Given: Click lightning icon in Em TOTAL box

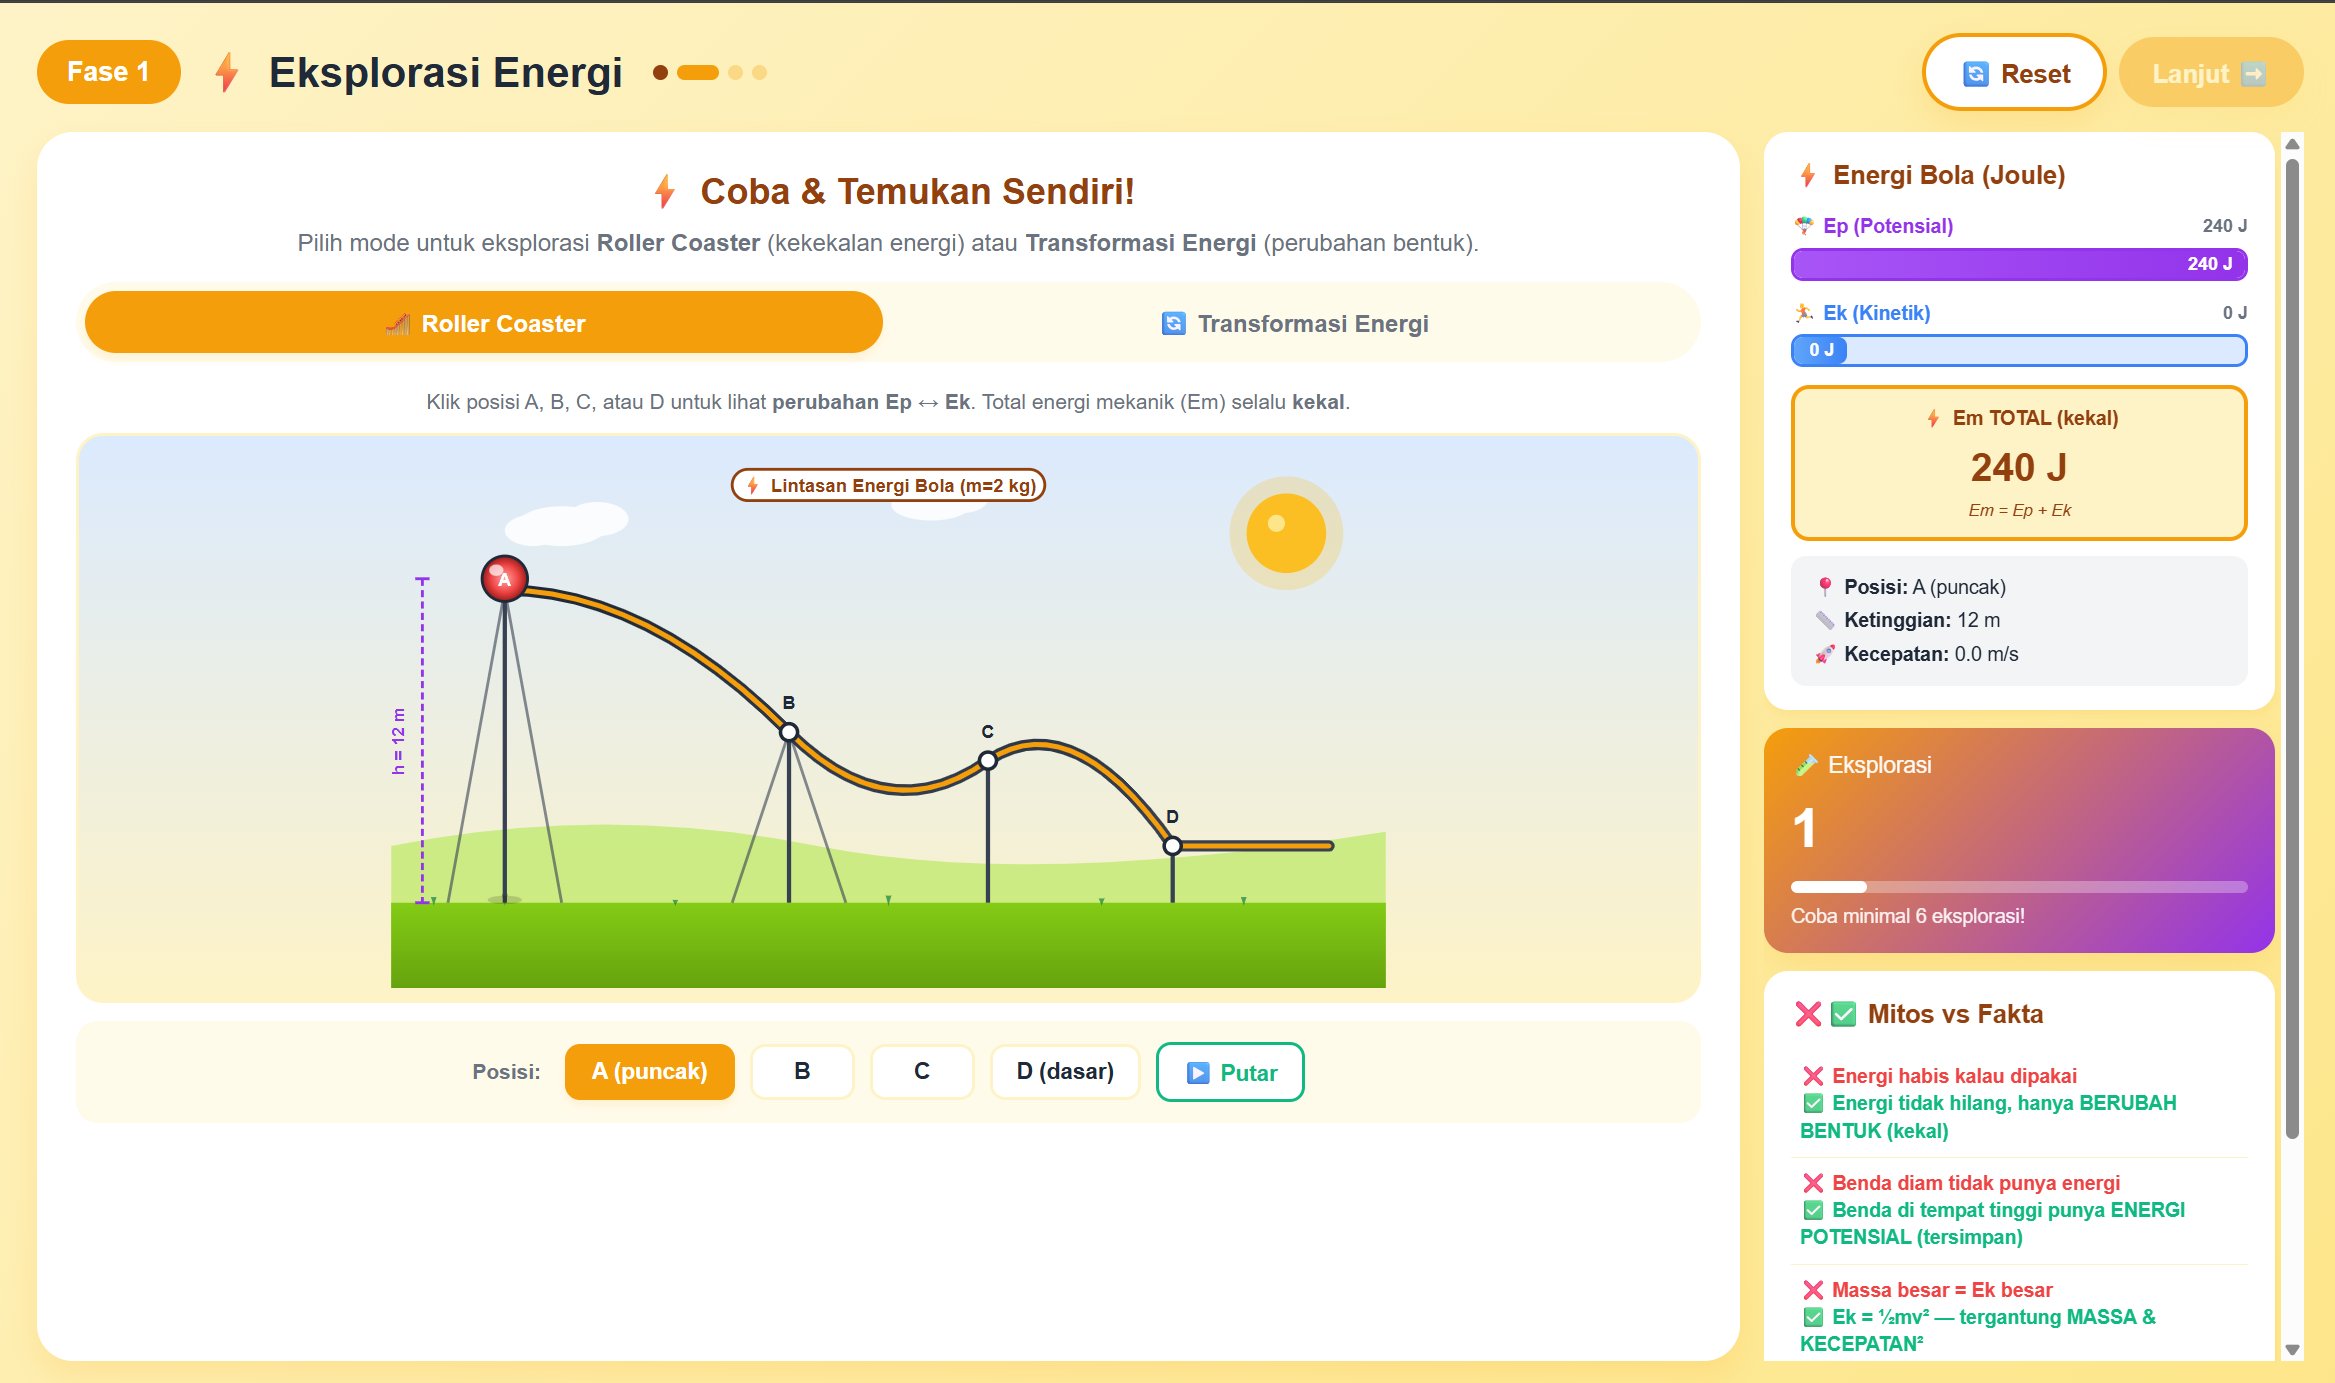Looking at the screenshot, I should pos(1934,418).
